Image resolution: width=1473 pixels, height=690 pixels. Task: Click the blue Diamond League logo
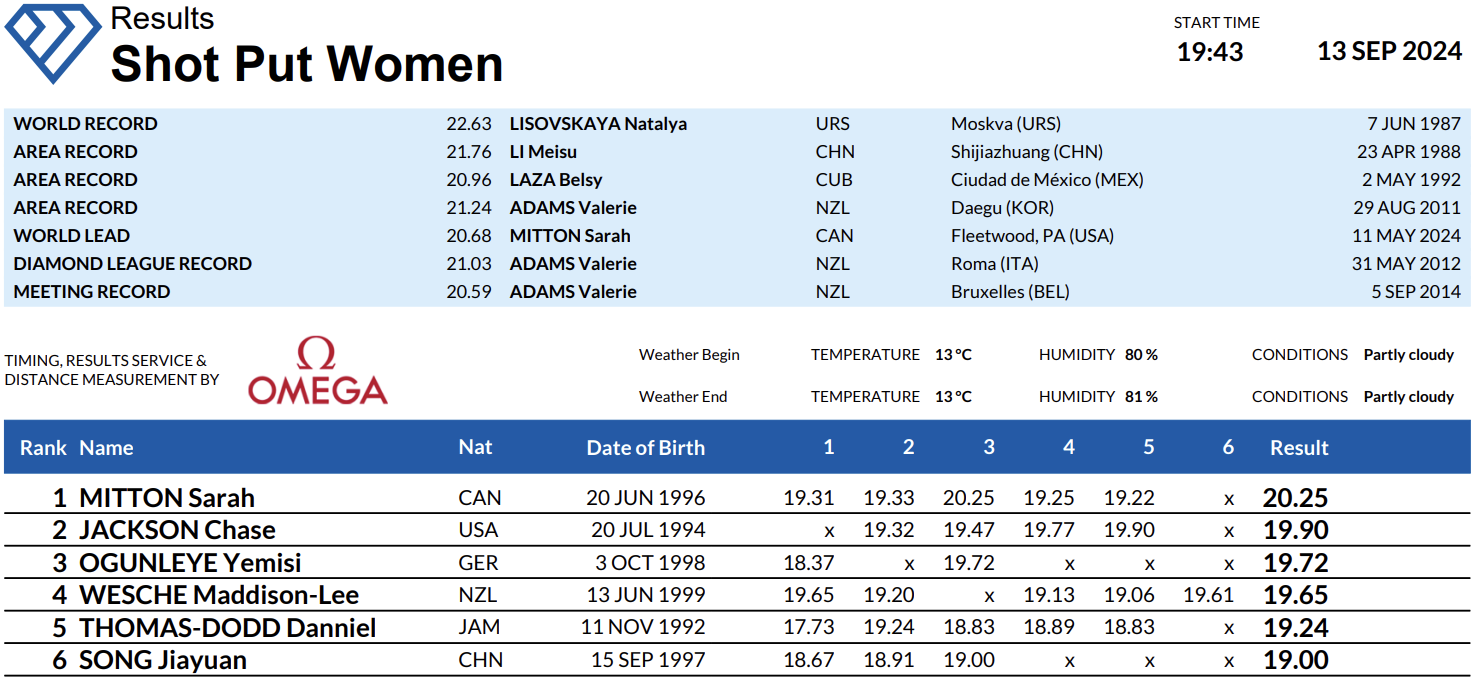pos(52,42)
